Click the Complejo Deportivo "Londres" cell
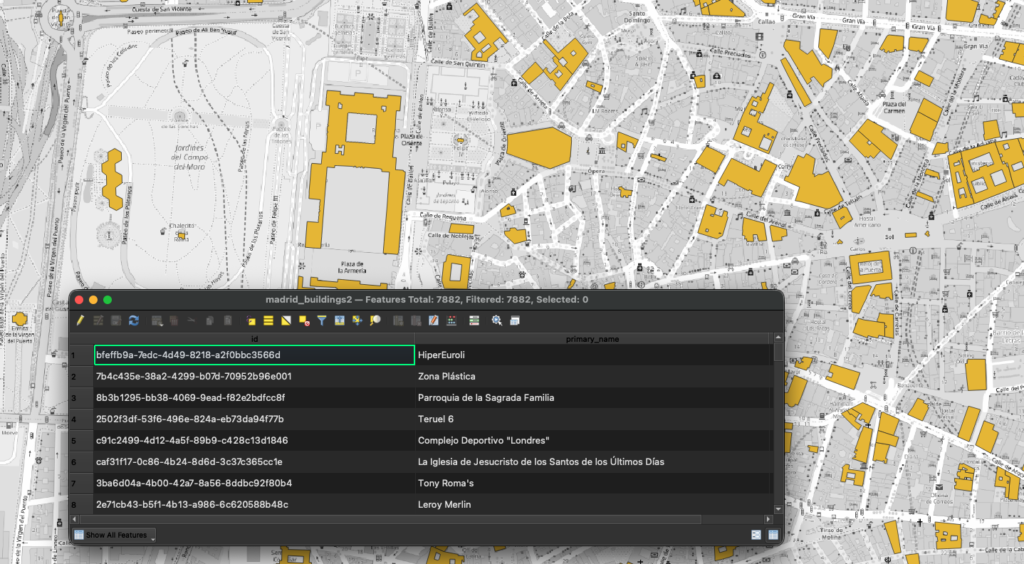Screen dimensions: 1024x564 pos(593,441)
